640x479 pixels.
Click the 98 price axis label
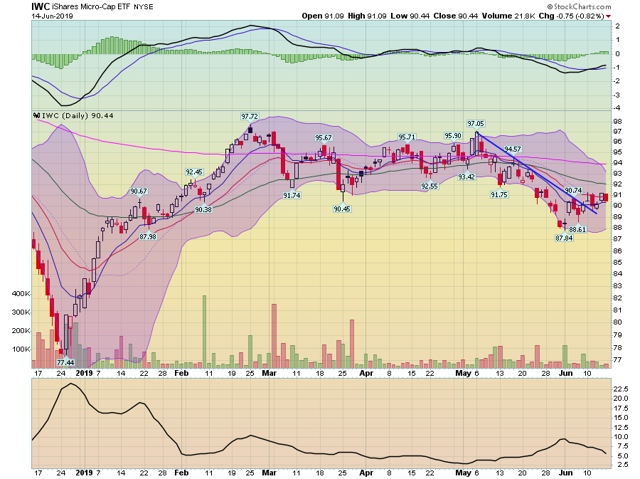coord(617,122)
